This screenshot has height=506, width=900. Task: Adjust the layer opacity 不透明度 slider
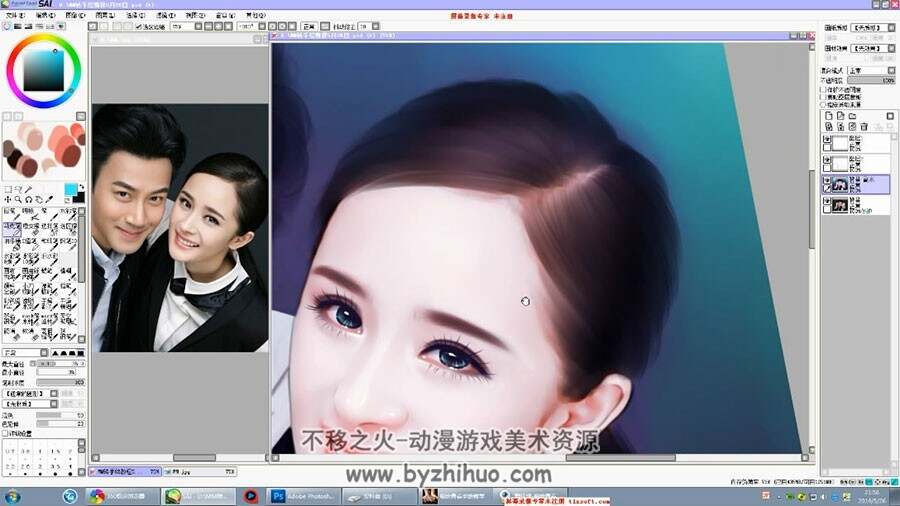point(871,80)
